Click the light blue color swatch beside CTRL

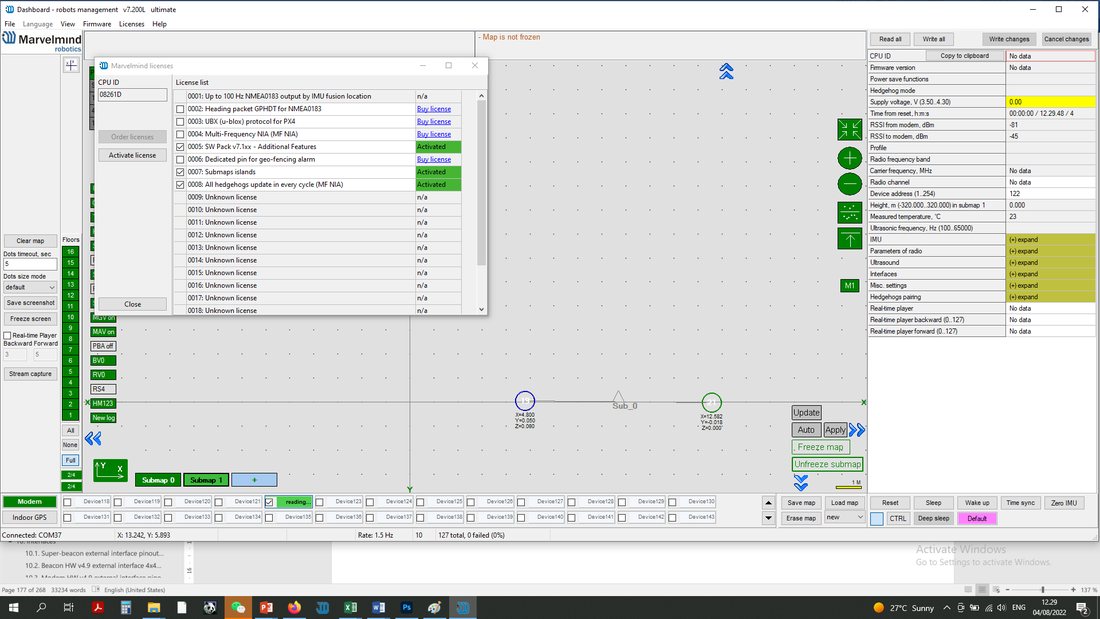pyautogui.click(x=877, y=519)
